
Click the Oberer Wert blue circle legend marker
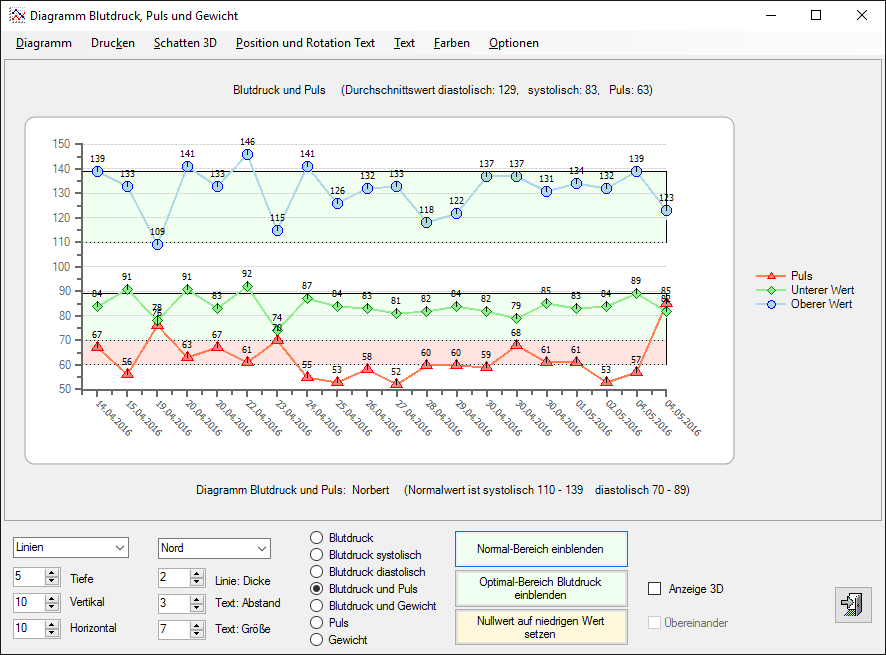click(x=770, y=304)
